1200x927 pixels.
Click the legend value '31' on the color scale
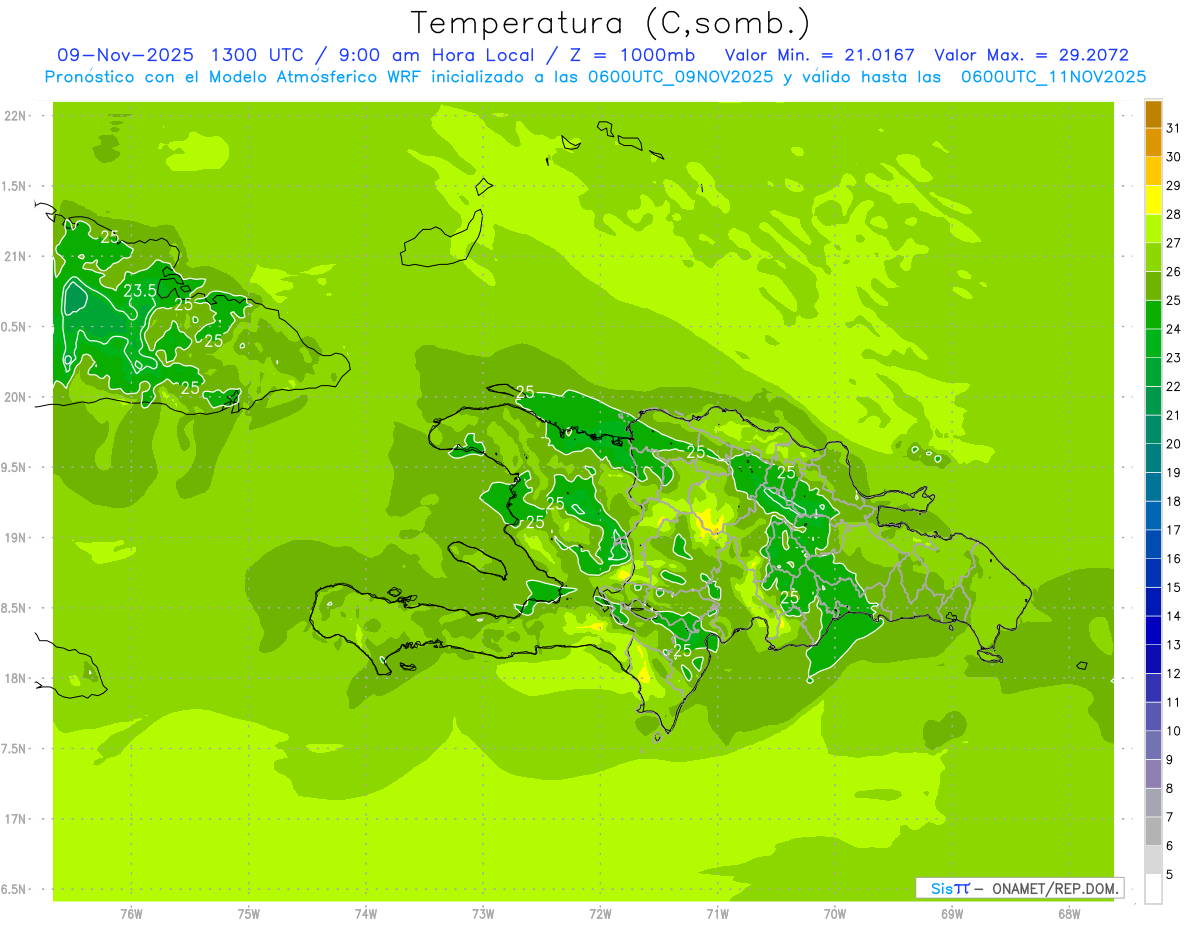click(1174, 128)
